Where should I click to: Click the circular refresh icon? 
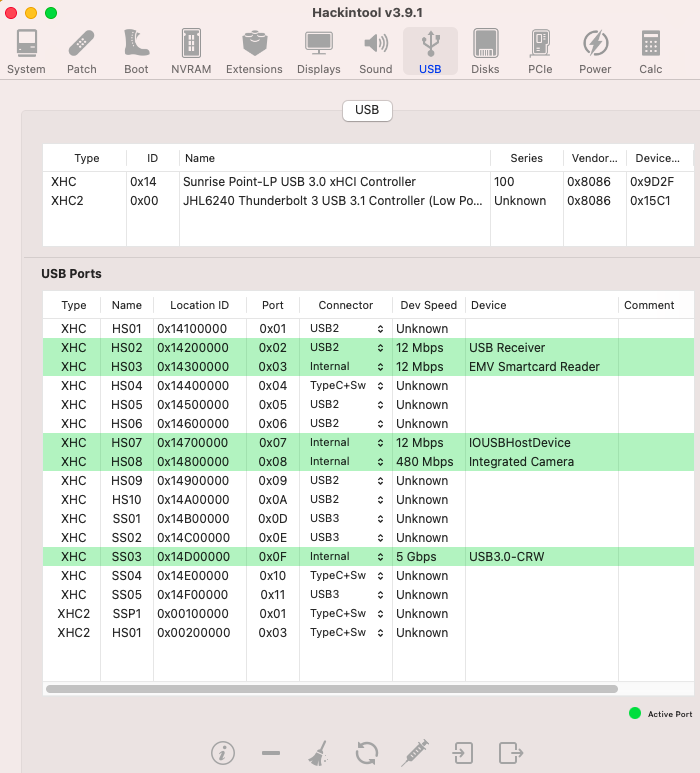tap(367, 753)
